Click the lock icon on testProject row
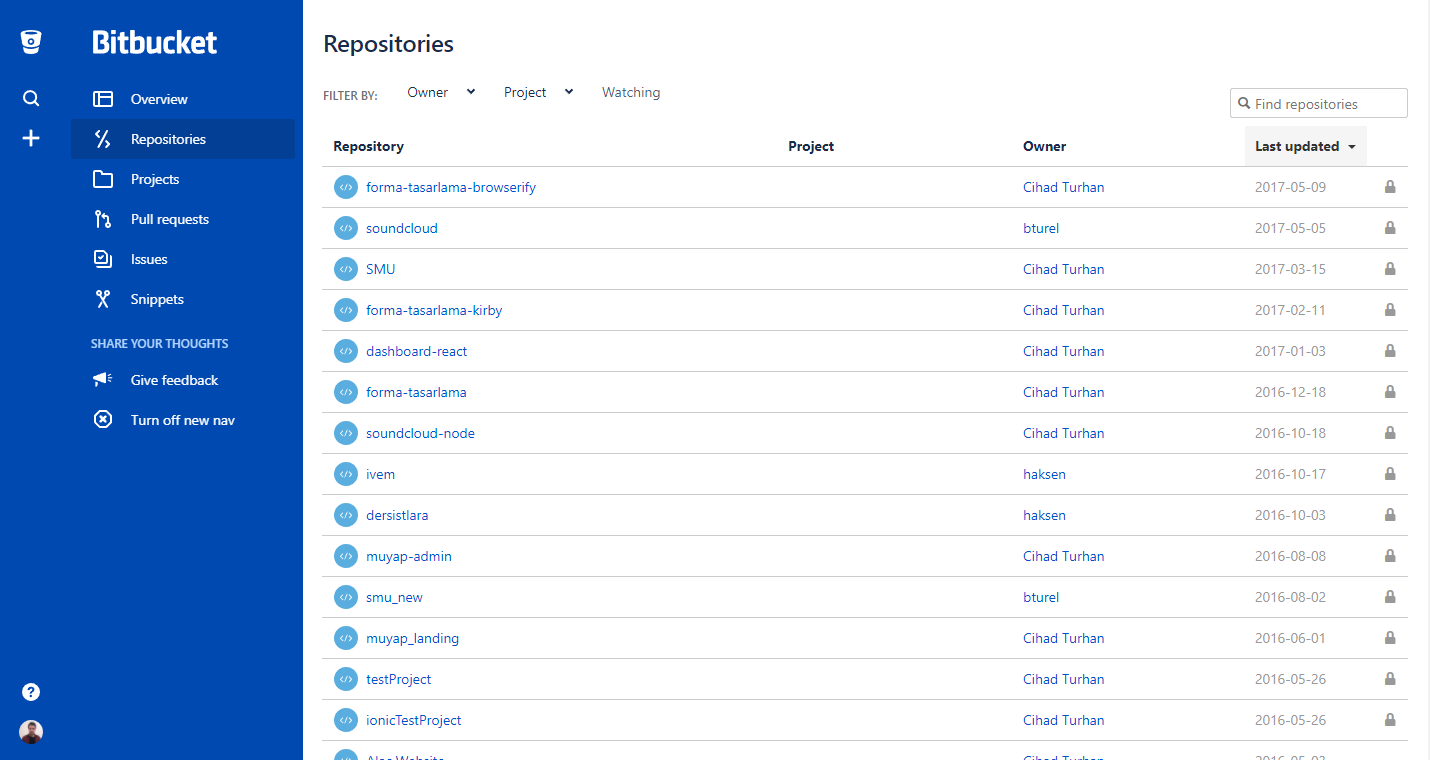Viewport: 1430px width, 760px height. point(1390,679)
